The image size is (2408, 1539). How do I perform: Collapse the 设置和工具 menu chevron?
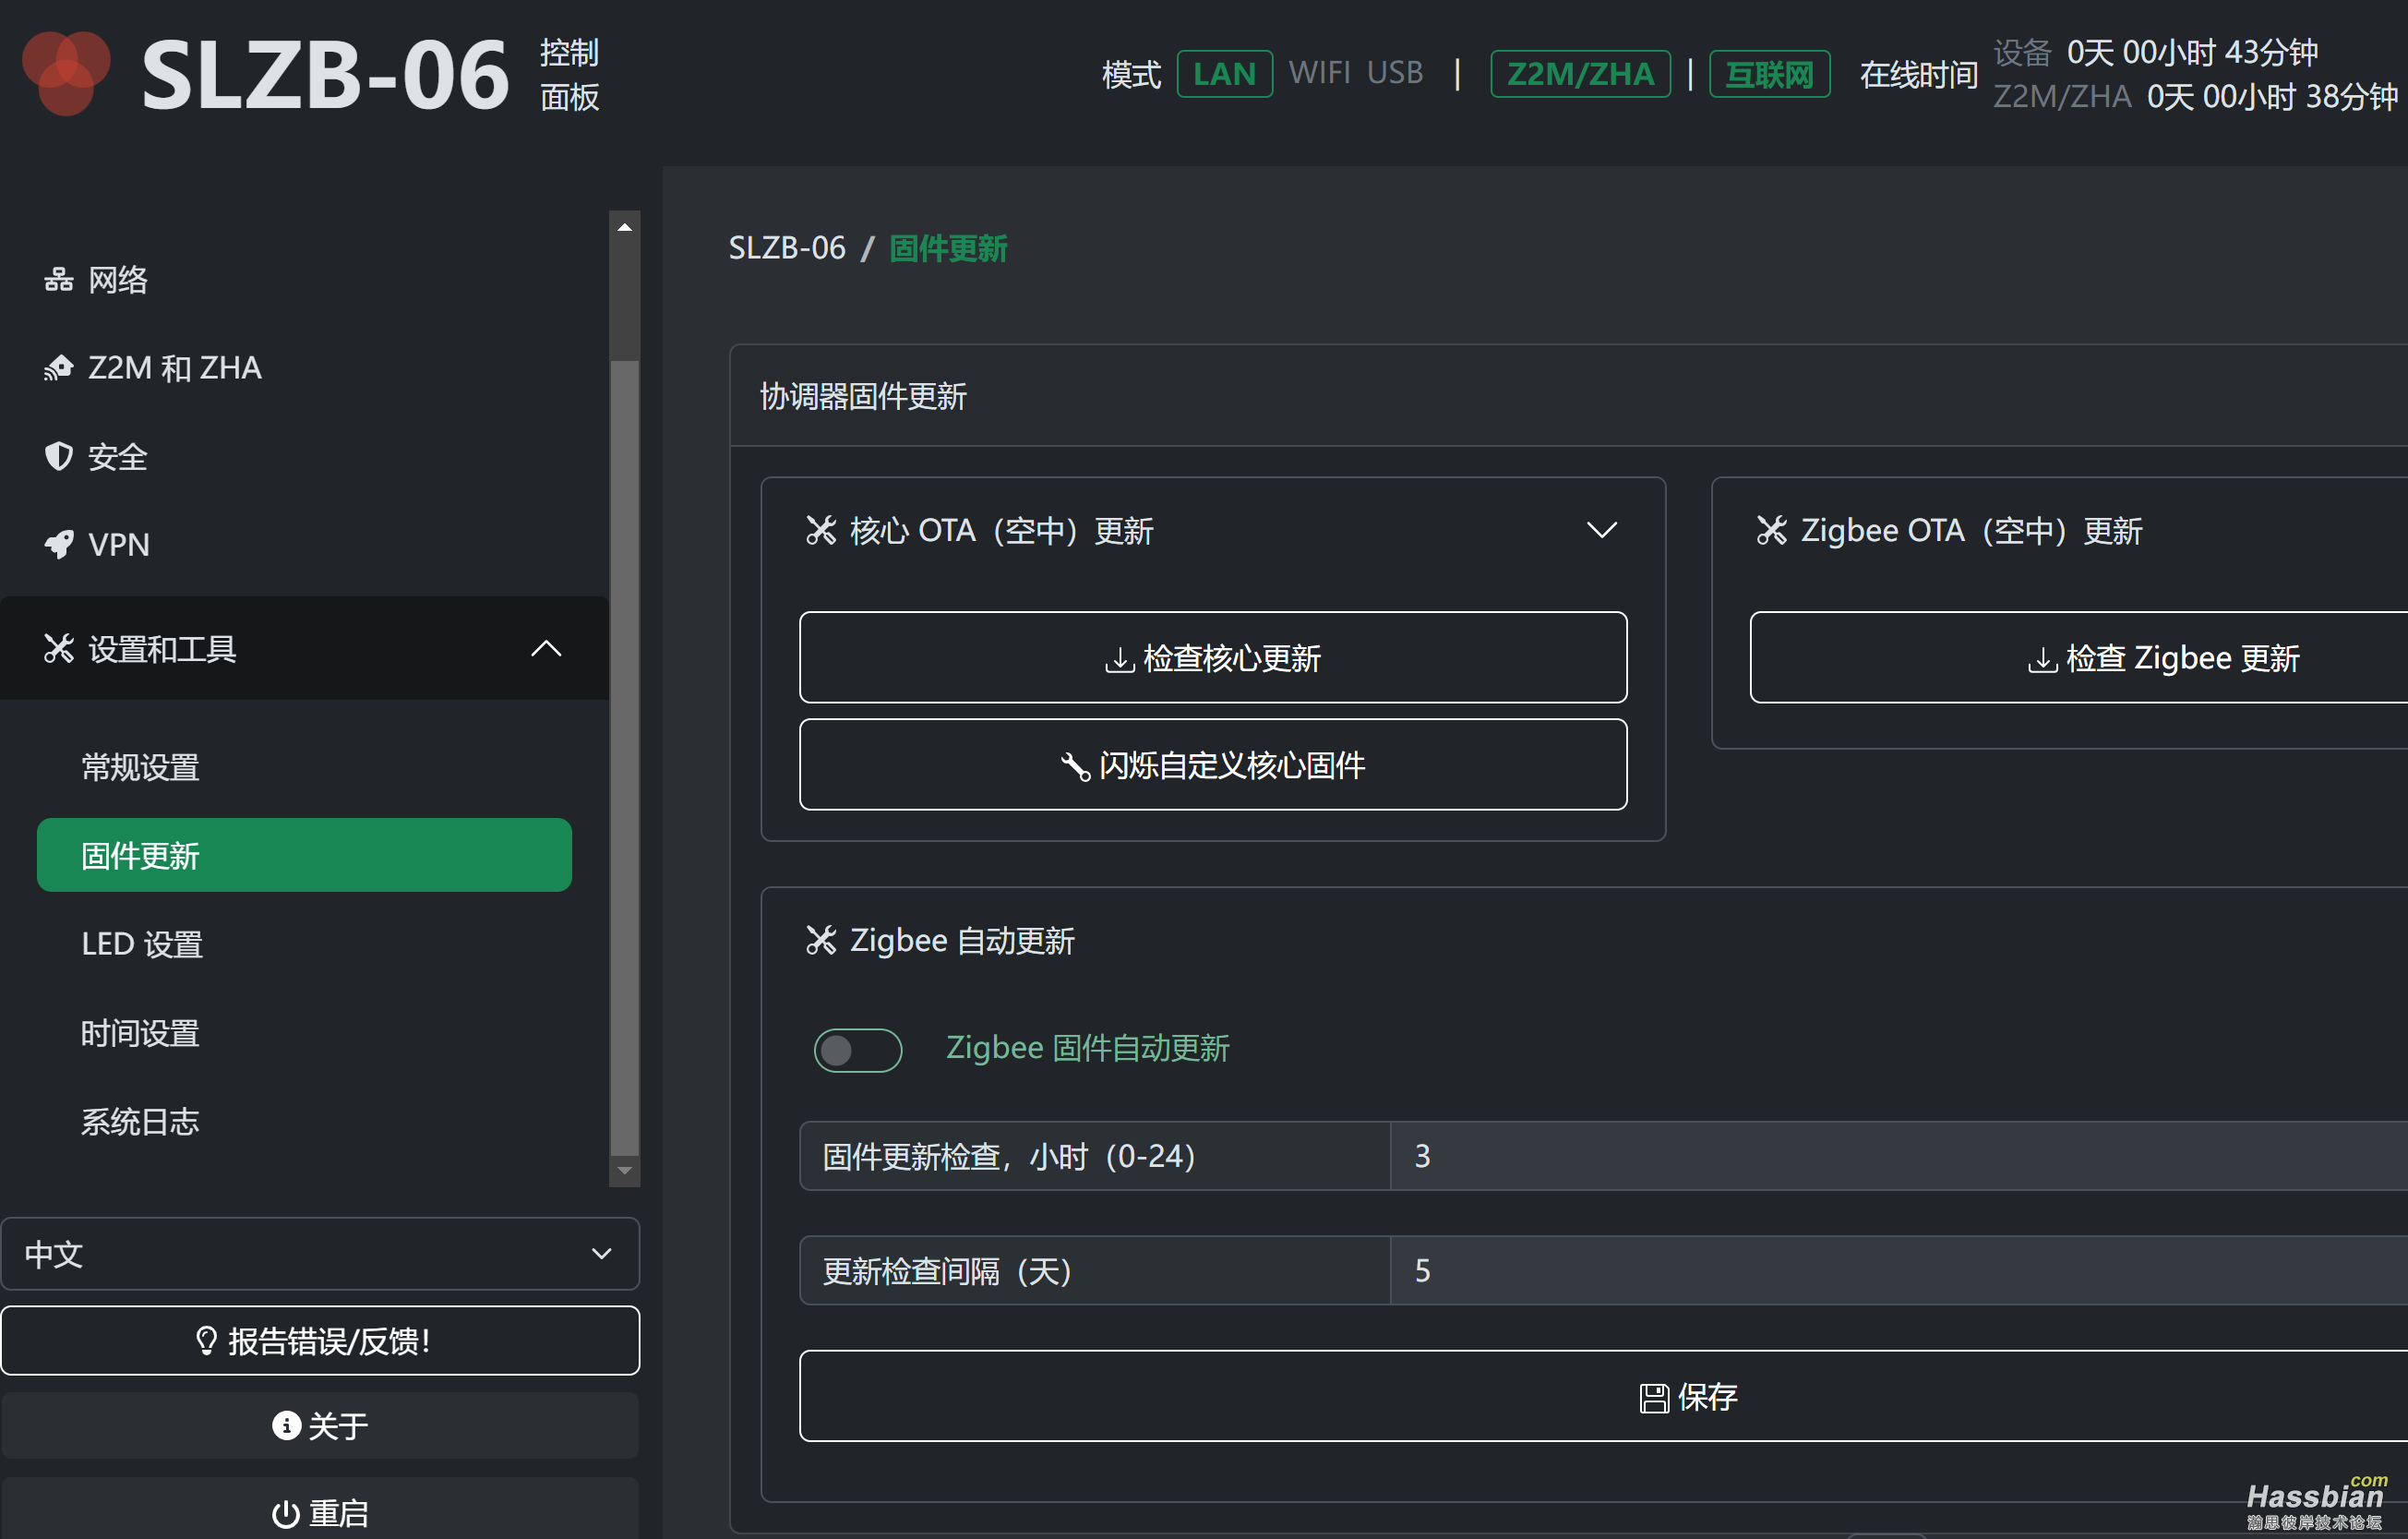point(546,648)
